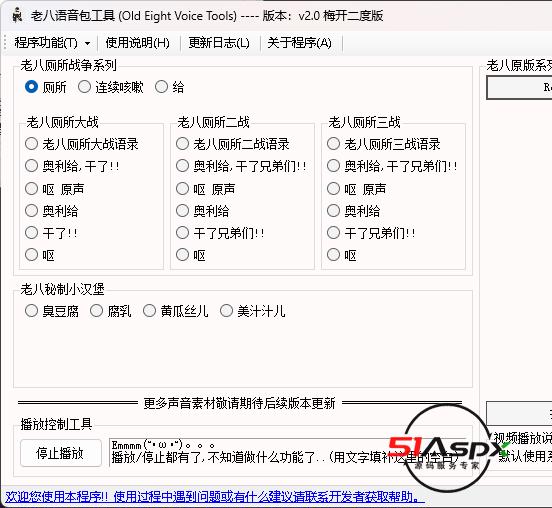Choose 老八厕所大战语录 radio button
Image resolution: width=552 pixels, height=508 pixels.
coord(82,144)
